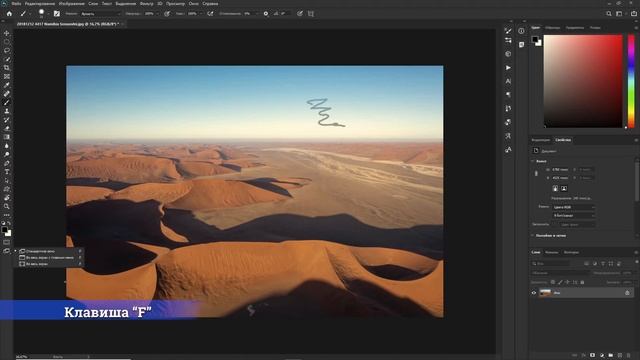Open the Фильтр menu
Viewport: 640px width, 360px height.
tap(147, 3)
